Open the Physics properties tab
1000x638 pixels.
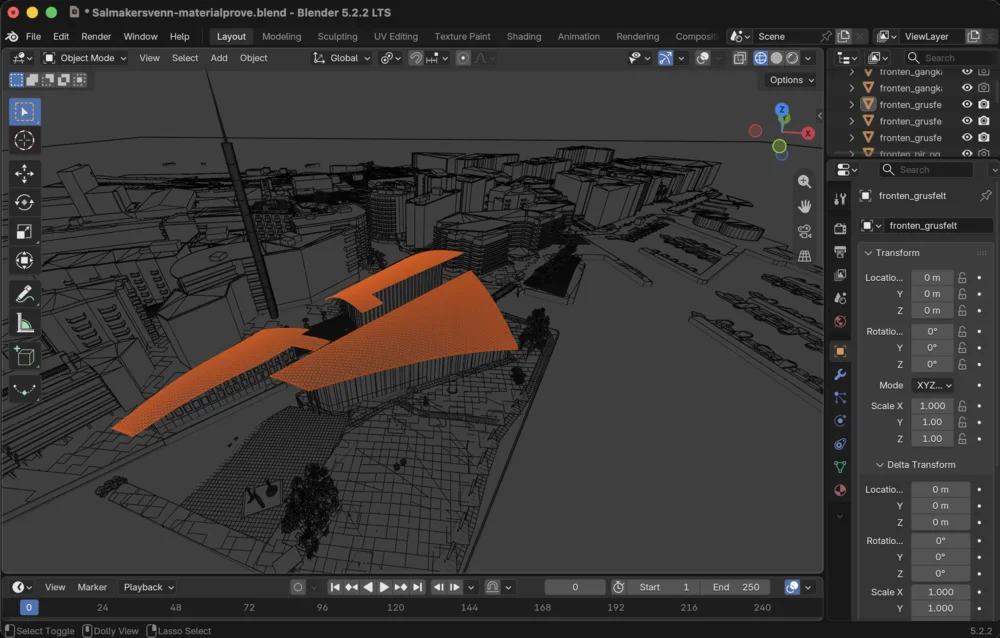click(840, 420)
